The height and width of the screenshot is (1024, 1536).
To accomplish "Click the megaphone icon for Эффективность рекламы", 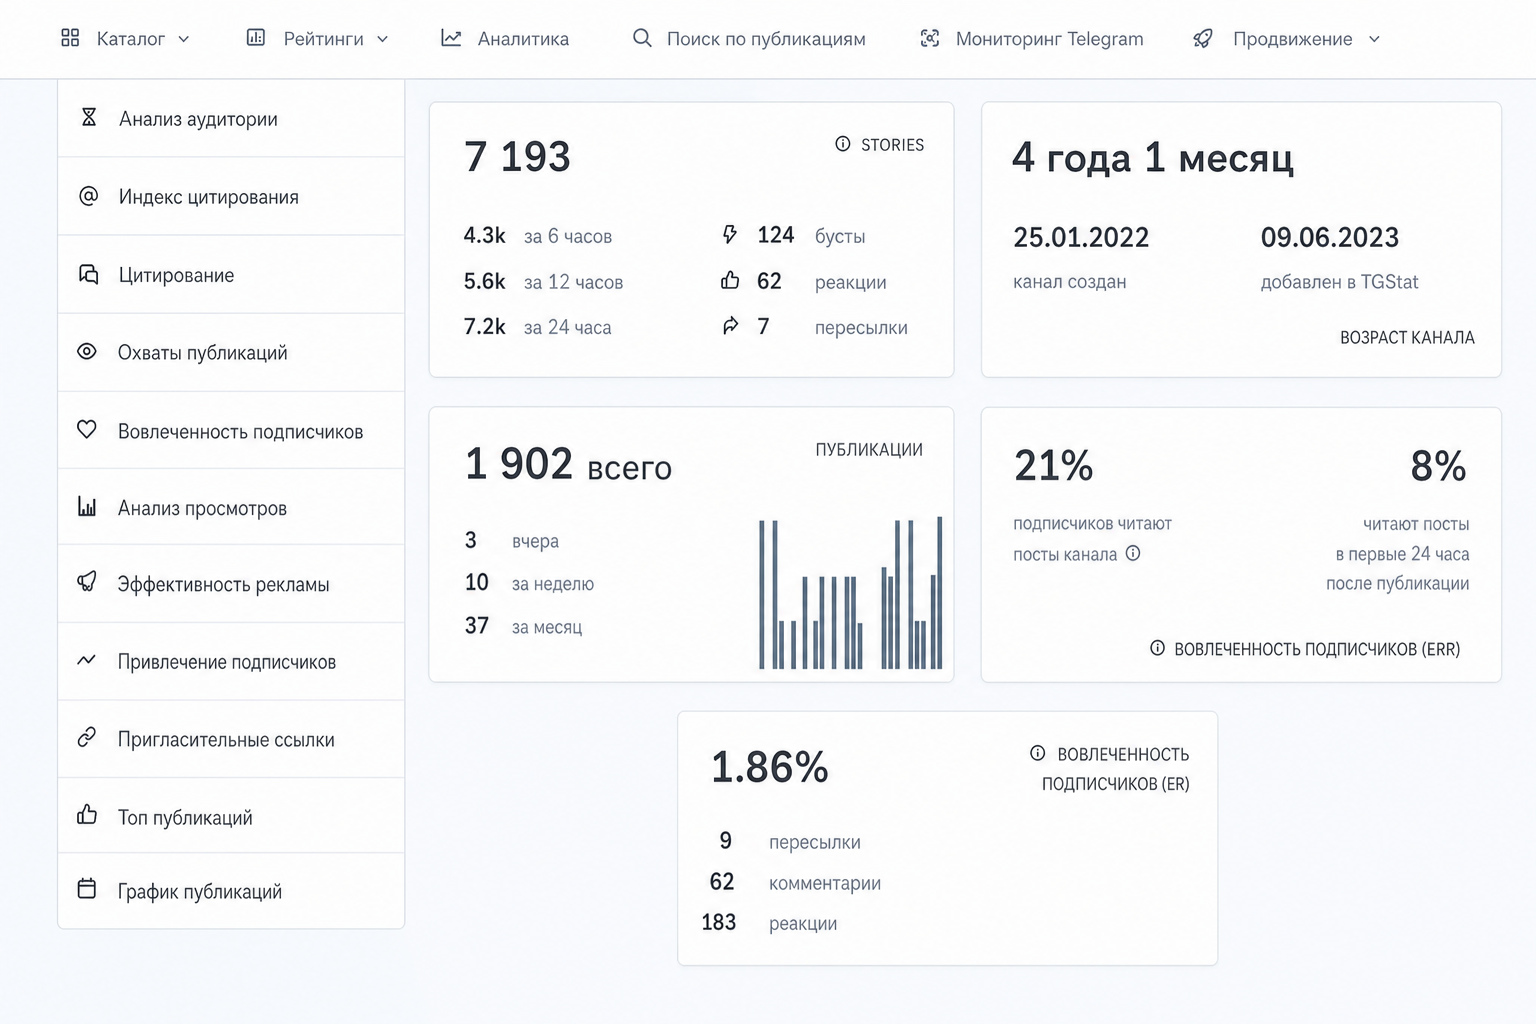I will click(x=87, y=582).
